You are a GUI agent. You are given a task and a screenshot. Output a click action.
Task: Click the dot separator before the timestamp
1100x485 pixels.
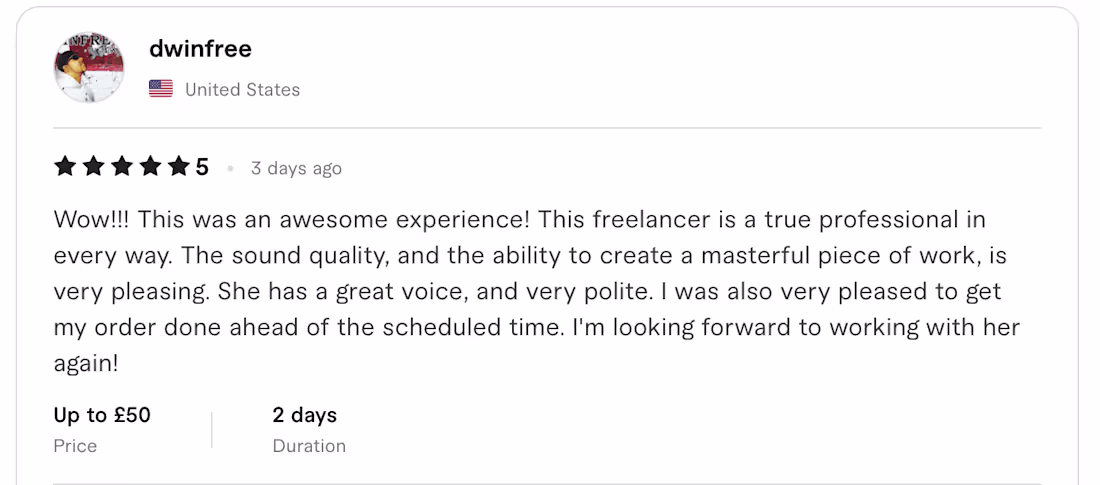(230, 169)
